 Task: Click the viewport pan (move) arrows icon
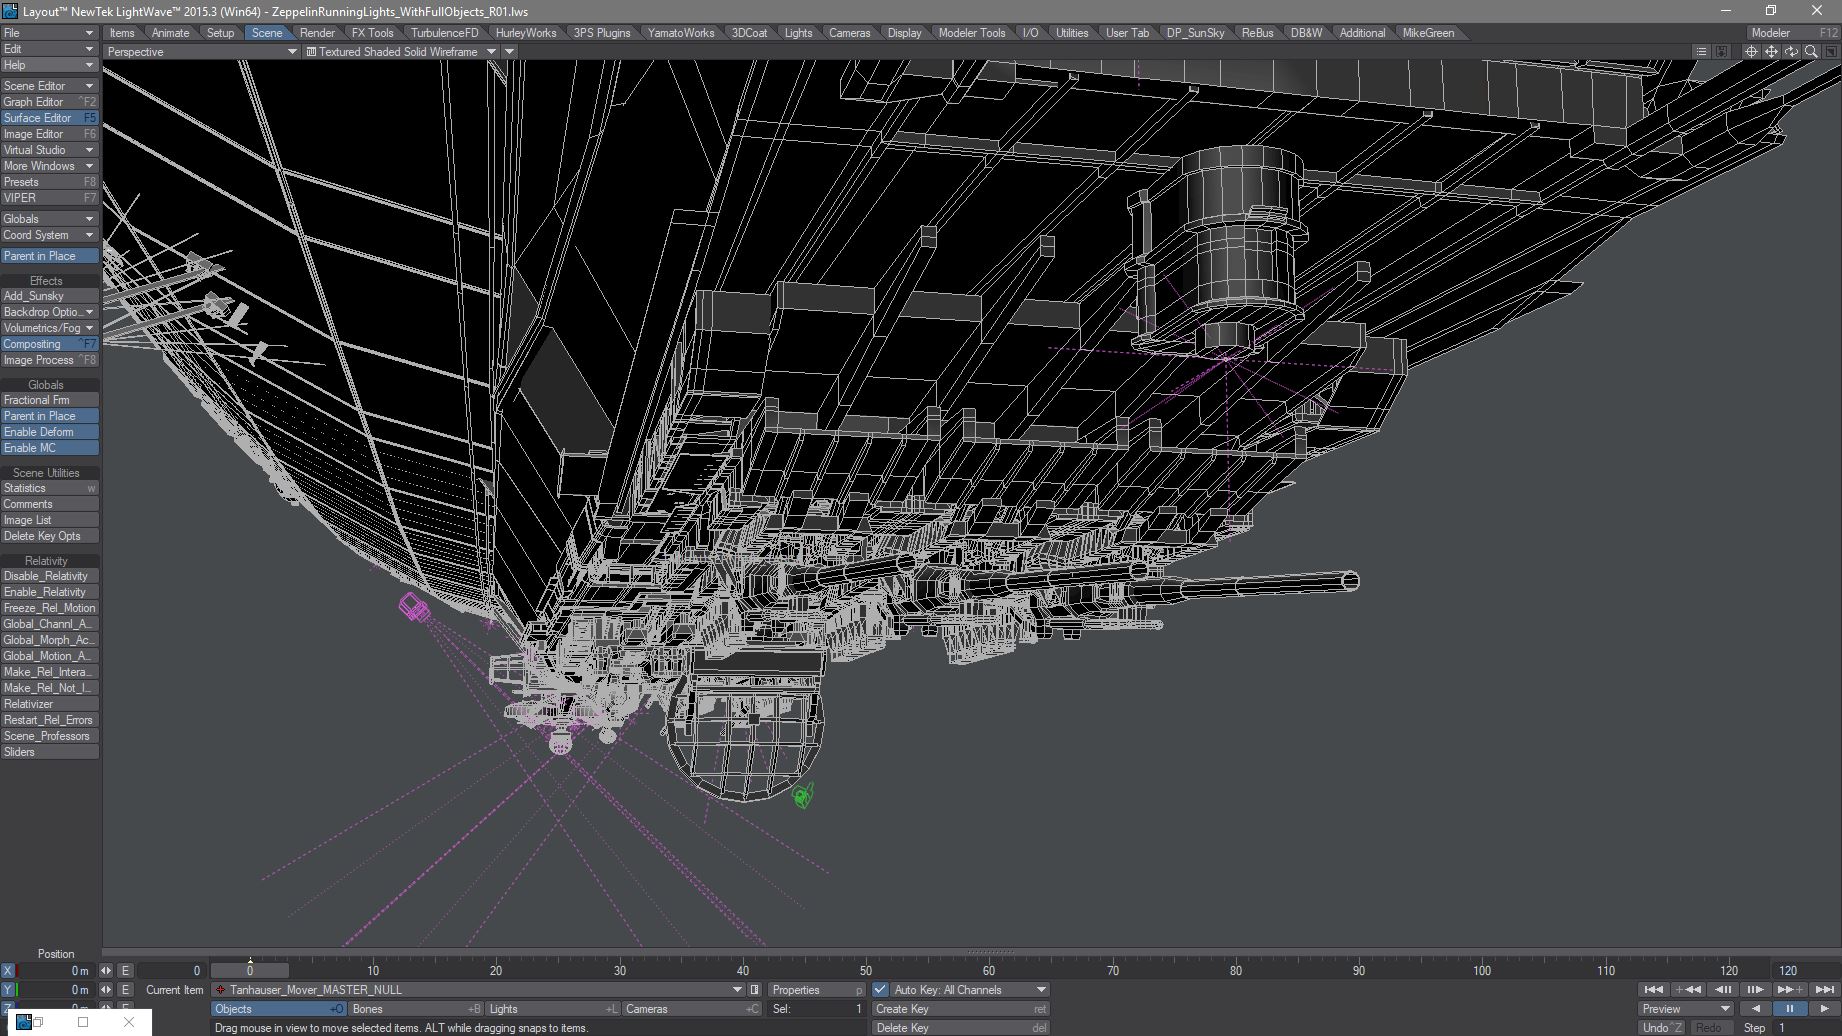pyautogui.click(x=1771, y=52)
